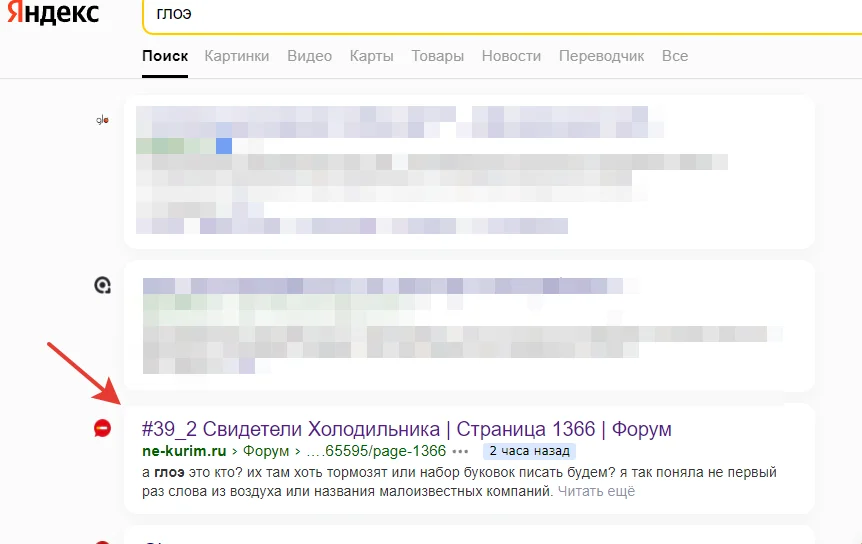Image resolution: width=862 pixels, height=544 pixels.
Task: Open the blurred second search result card
Action: 469,326
